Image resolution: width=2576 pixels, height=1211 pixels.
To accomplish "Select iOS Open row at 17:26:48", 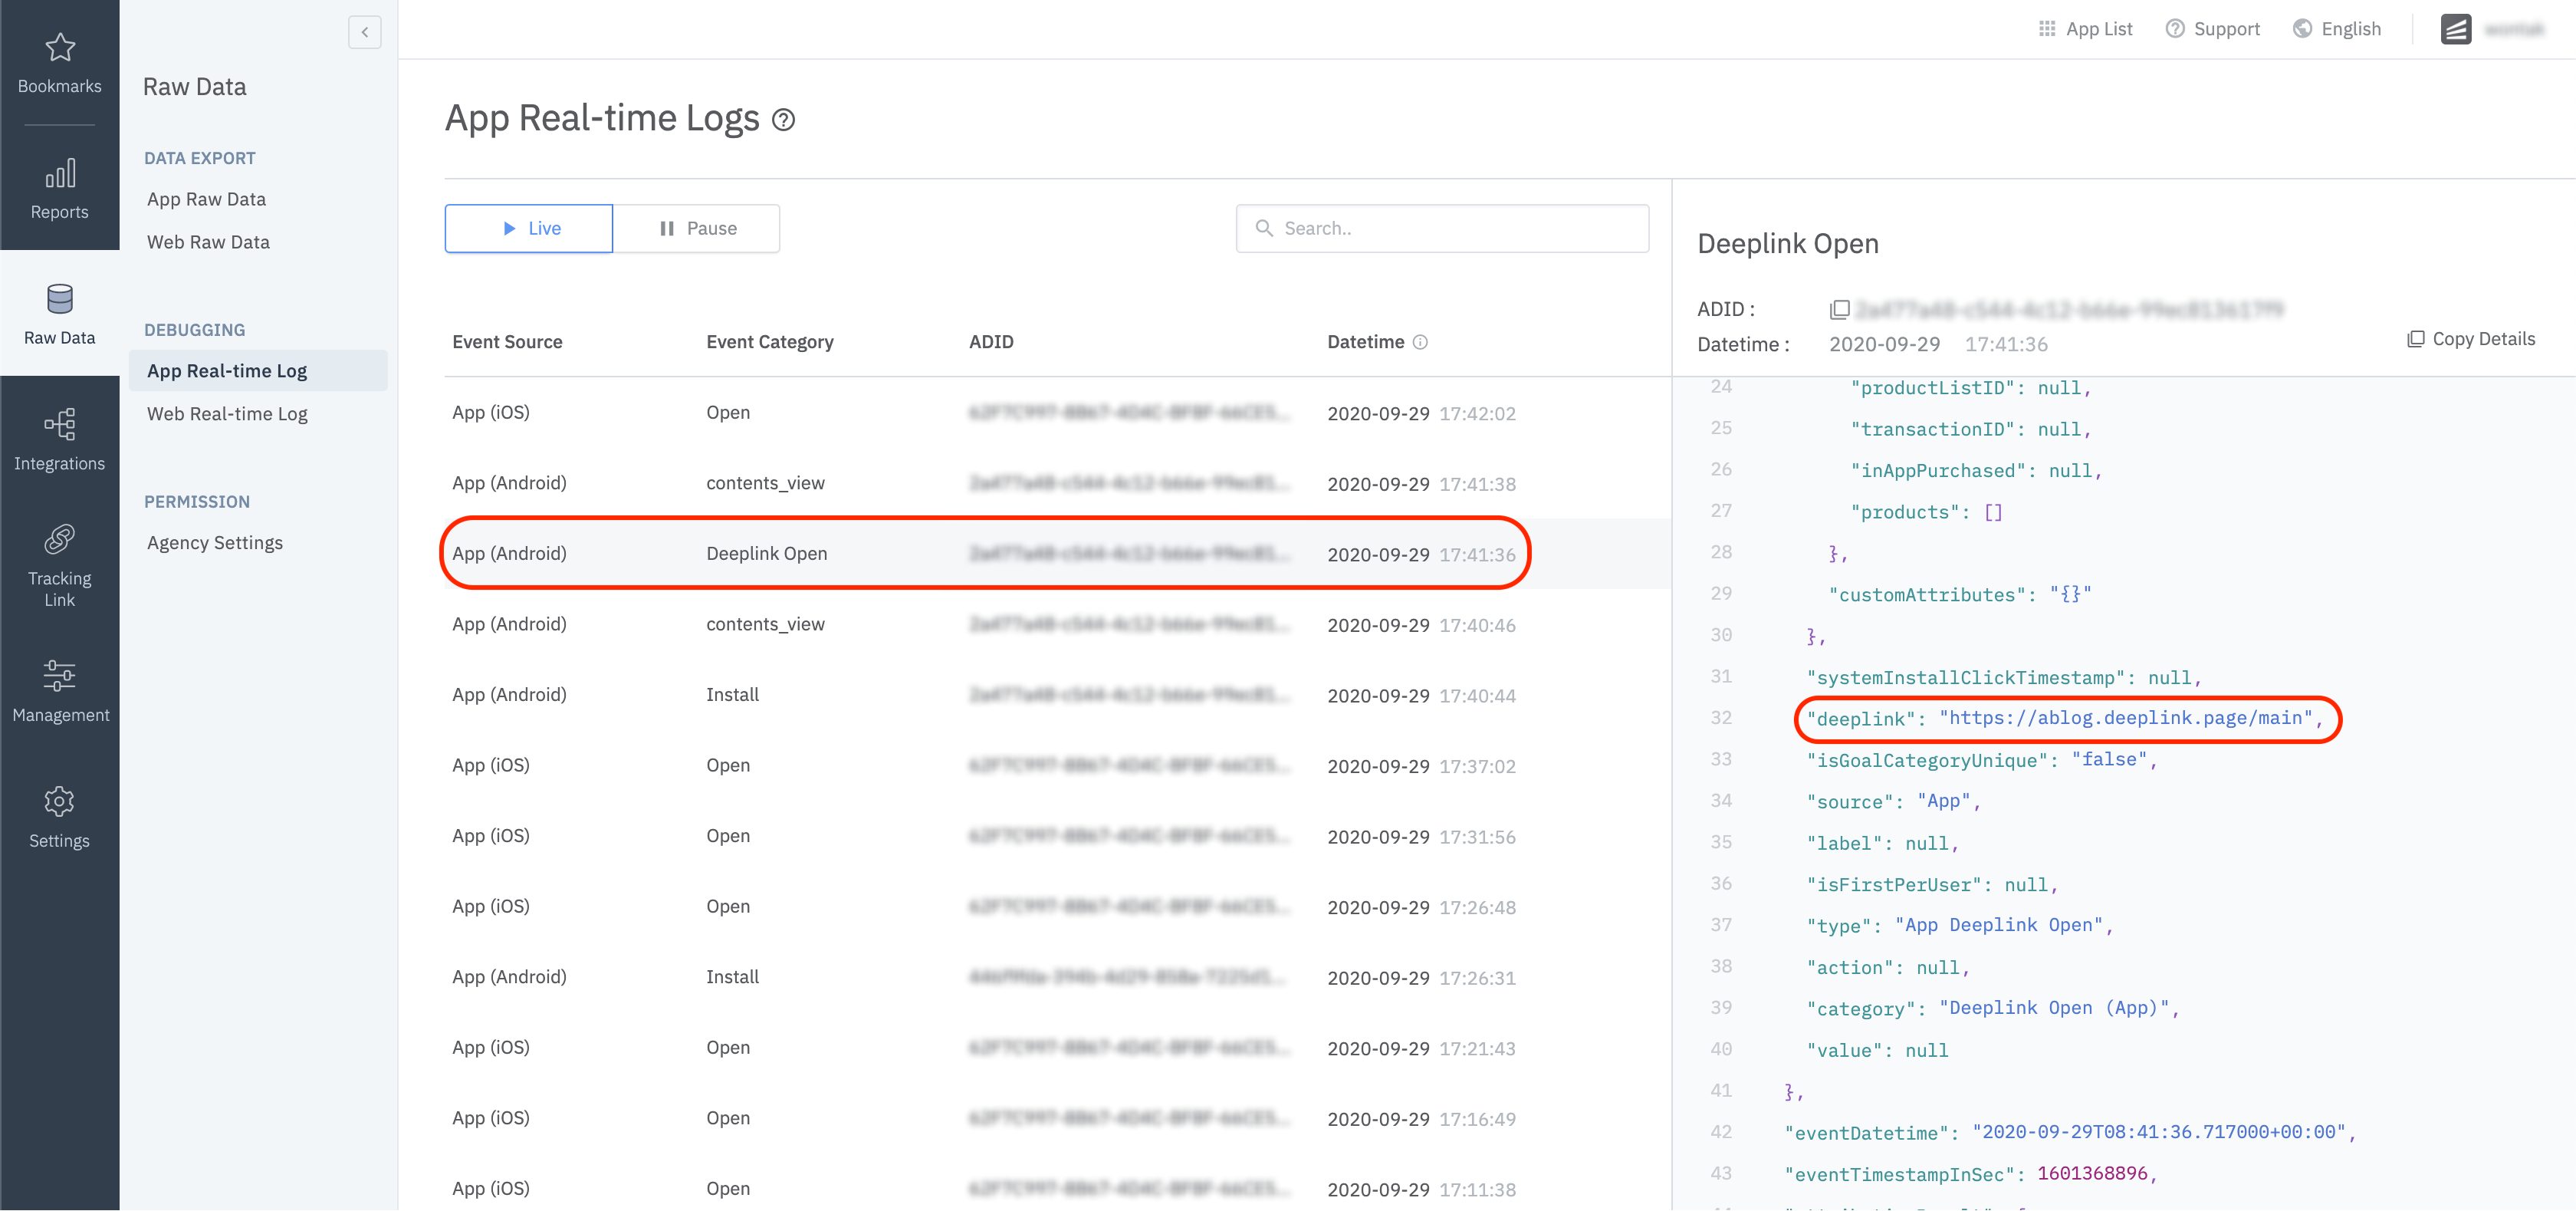I will tap(1058, 907).
